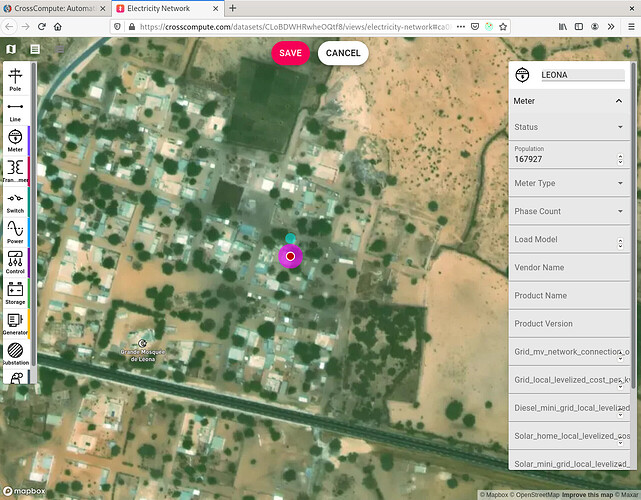The width and height of the screenshot is (641, 500).
Task: Click the Product Name field
Action: [x=569, y=296]
